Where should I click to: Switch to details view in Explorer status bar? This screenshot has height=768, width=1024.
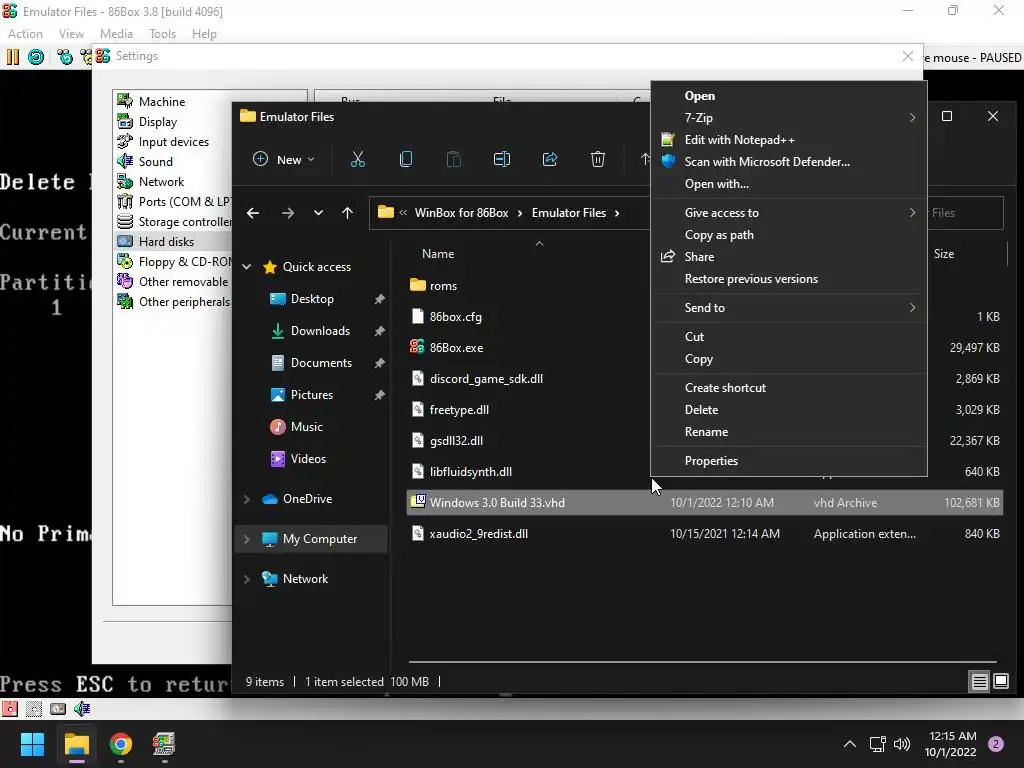[980, 682]
